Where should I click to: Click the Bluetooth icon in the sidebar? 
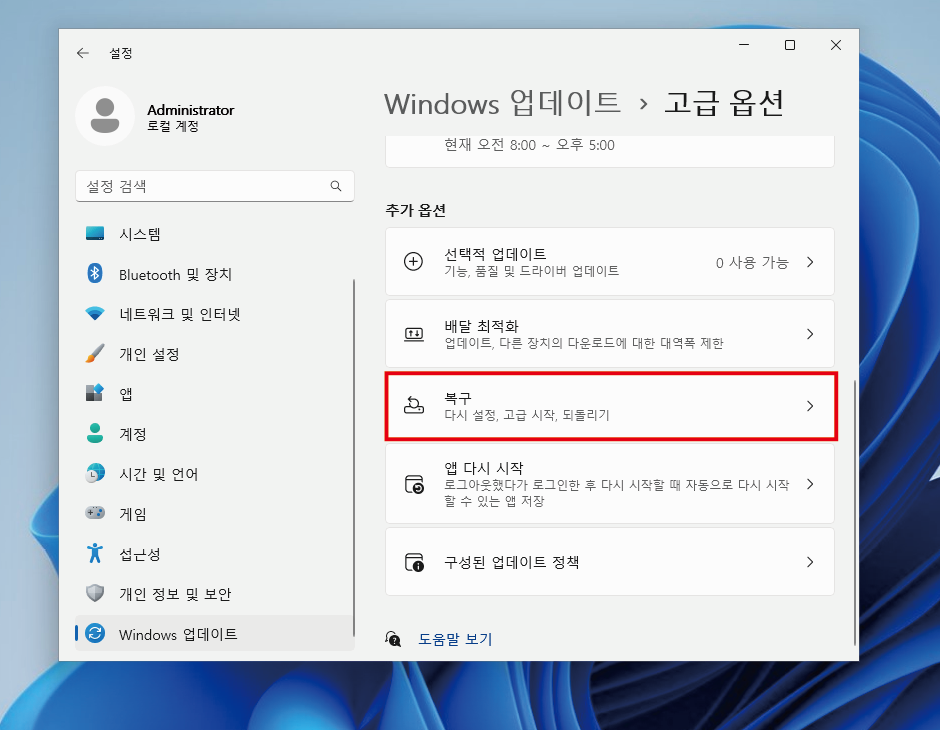click(95, 274)
